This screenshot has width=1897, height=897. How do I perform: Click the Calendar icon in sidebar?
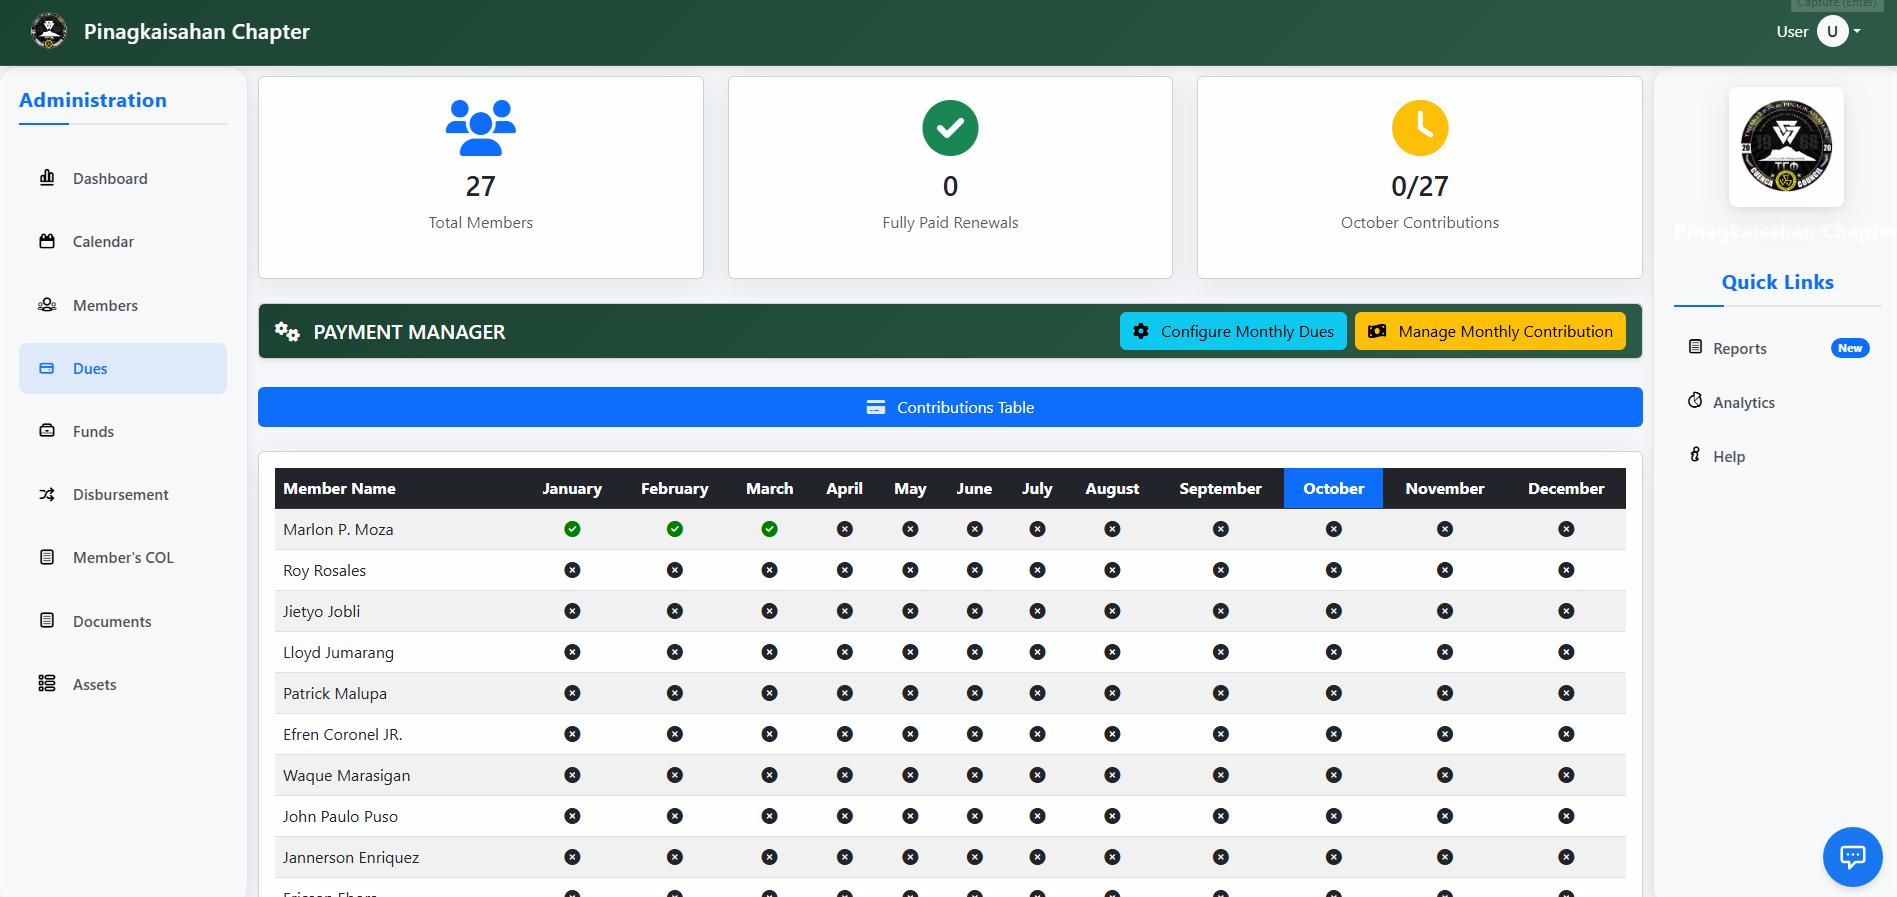point(47,241)
